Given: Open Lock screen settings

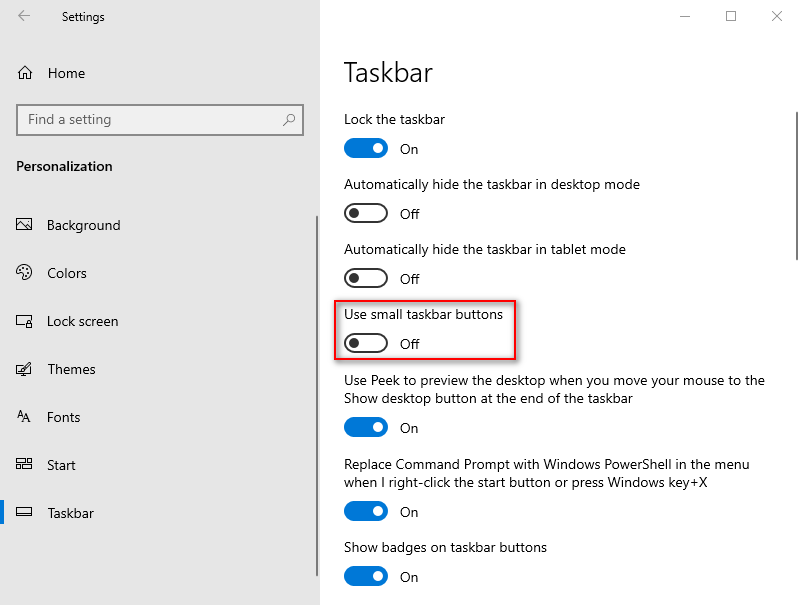Looking at the screenshot, I should (83, 321).
